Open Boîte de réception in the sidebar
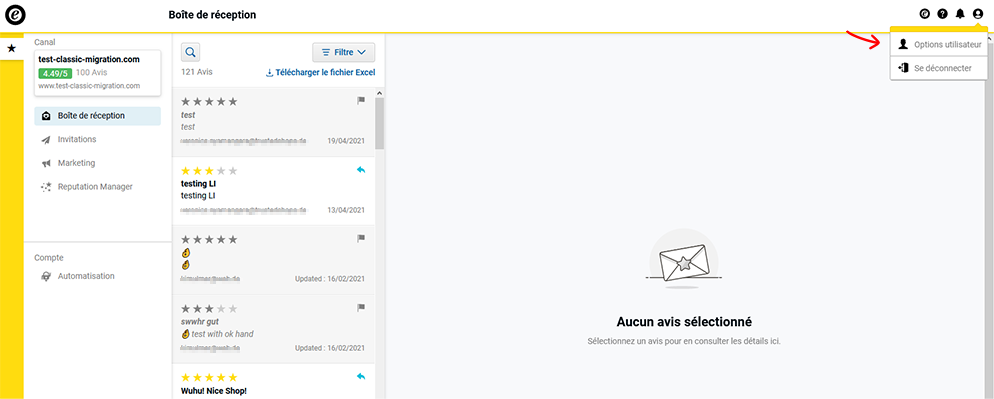Viewport: 994px width, 399px height. click(98, 116)
